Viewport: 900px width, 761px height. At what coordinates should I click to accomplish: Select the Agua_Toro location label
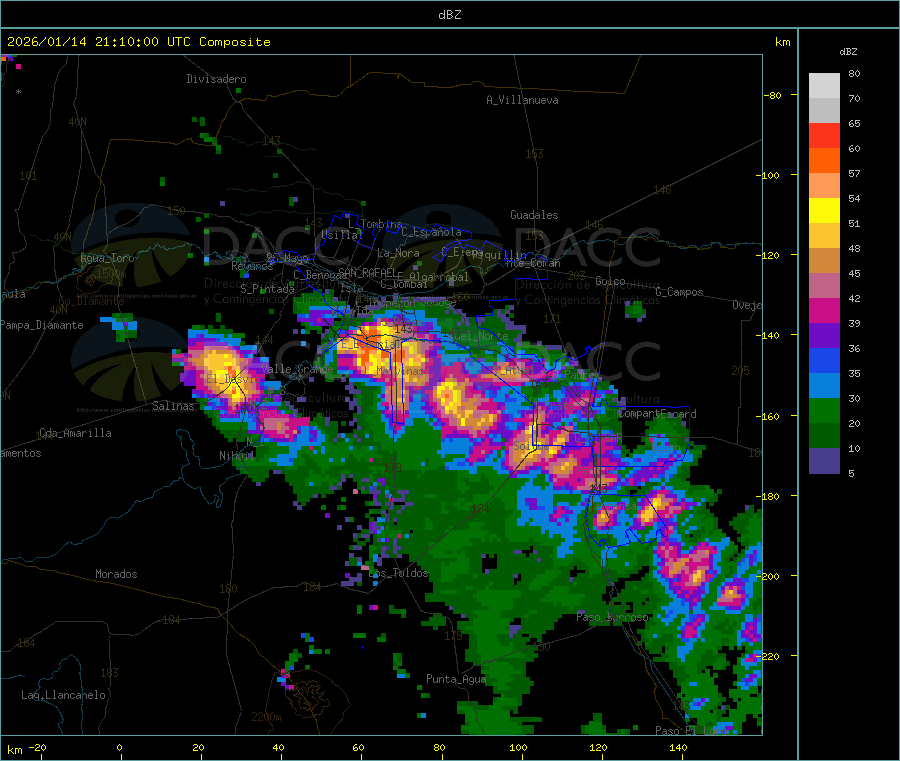point(107,258)
